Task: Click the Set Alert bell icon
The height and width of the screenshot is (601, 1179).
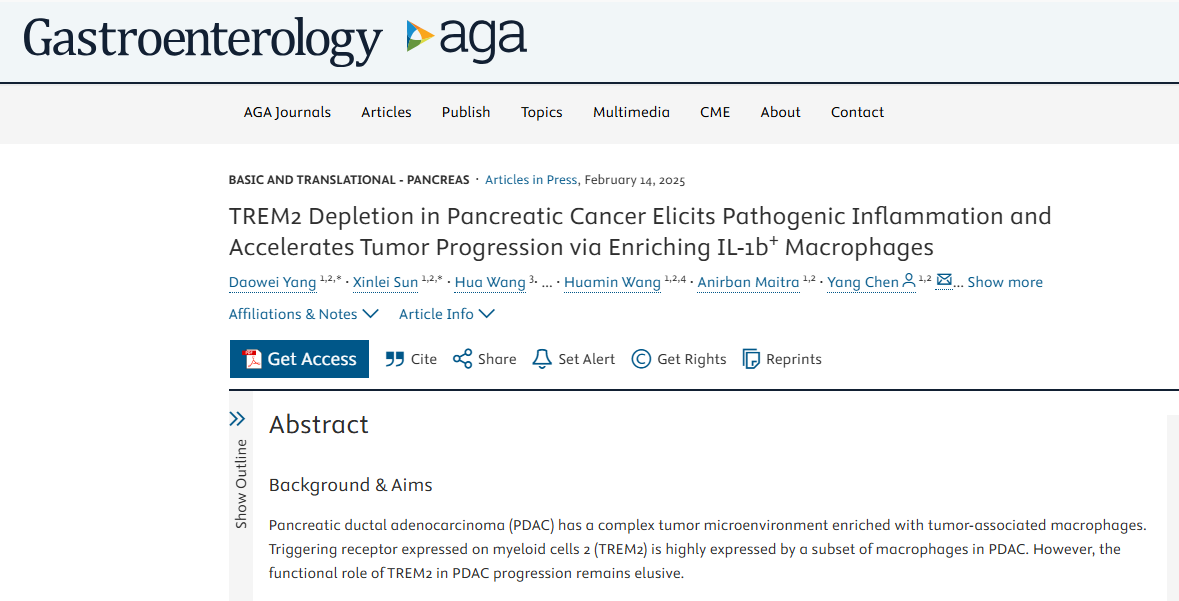Action: 541,359
